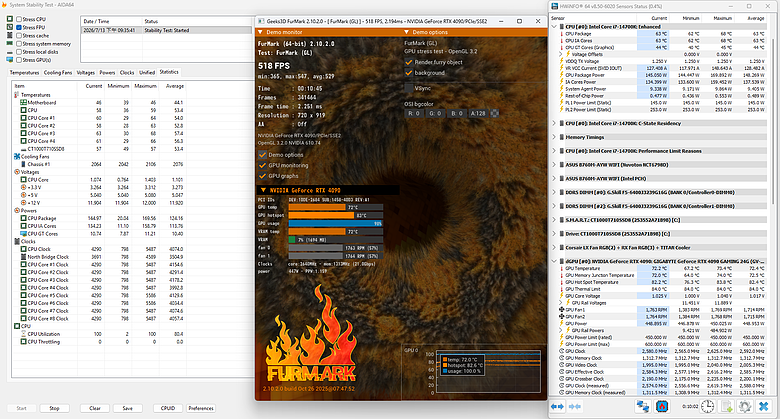Click AIDA64 Stress GPU monitor icon
The image size is (780, 419).
click(9, 60)
